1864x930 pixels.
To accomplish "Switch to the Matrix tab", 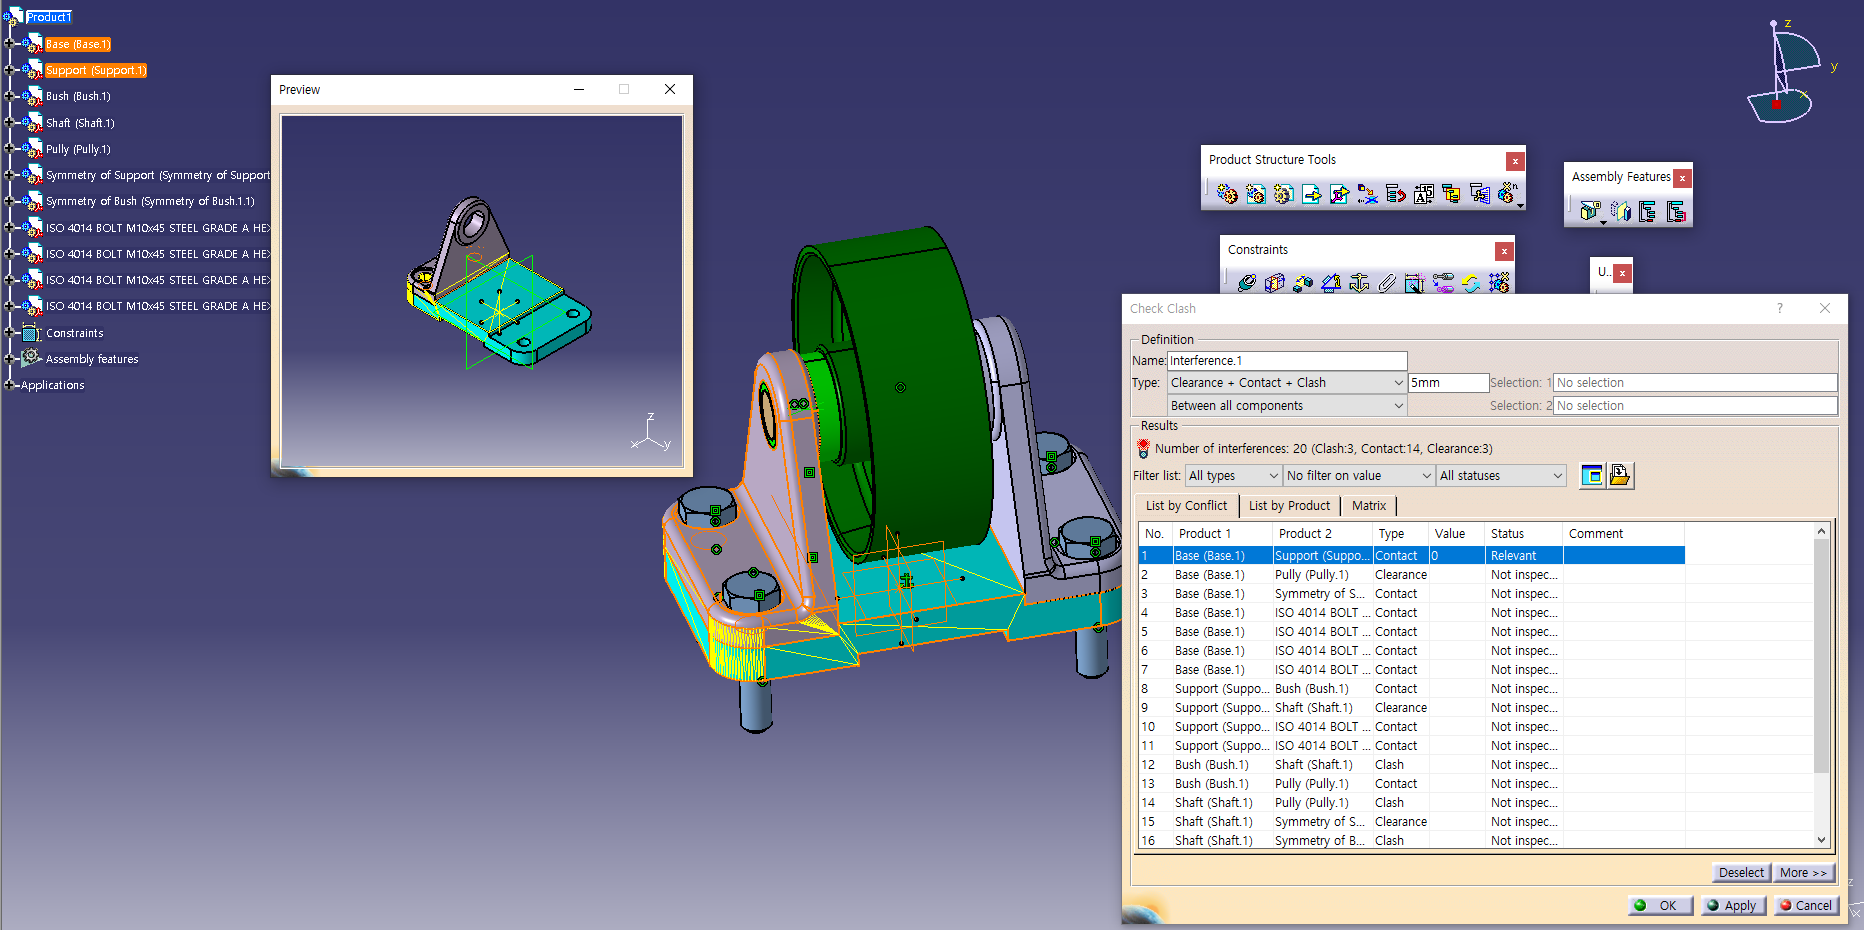I will (1368, 506).
